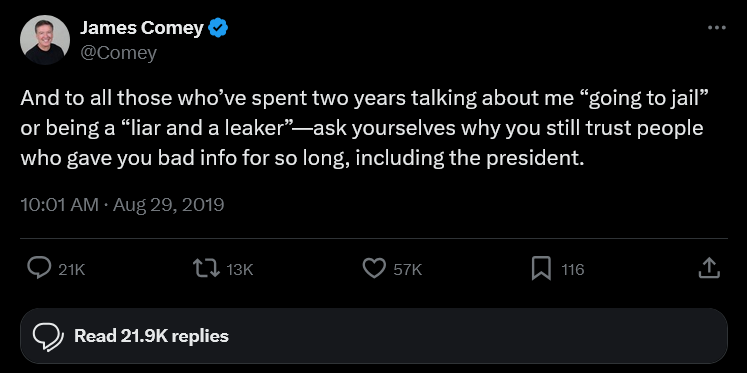Click the Read 21.9K replies button
747x373 pixels.
[374, 336]
